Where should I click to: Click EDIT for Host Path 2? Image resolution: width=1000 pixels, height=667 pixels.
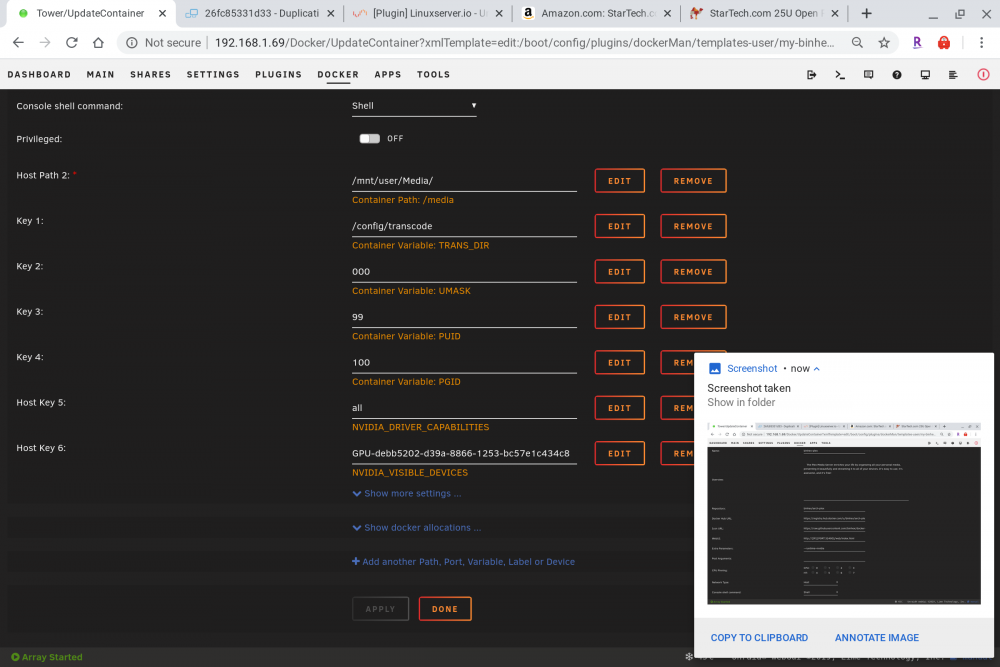(619, 181)
